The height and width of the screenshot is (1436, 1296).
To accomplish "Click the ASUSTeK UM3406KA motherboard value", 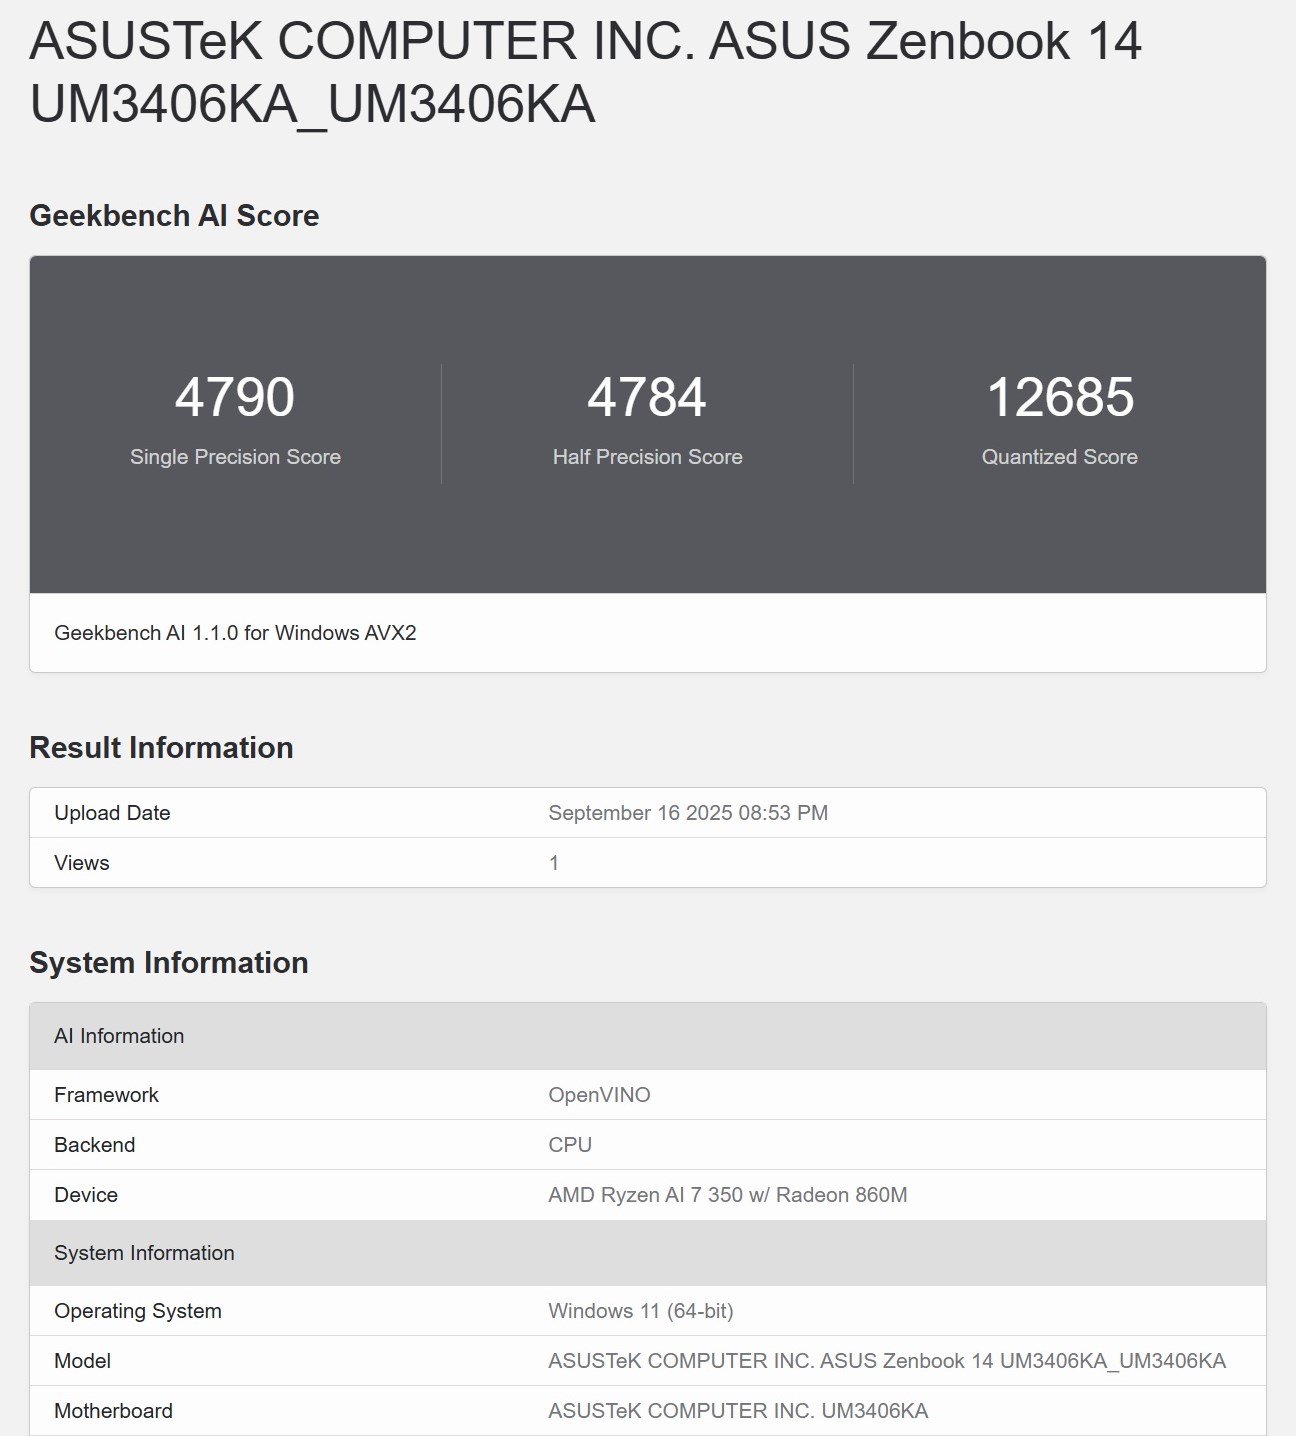I will (738, 1411).
